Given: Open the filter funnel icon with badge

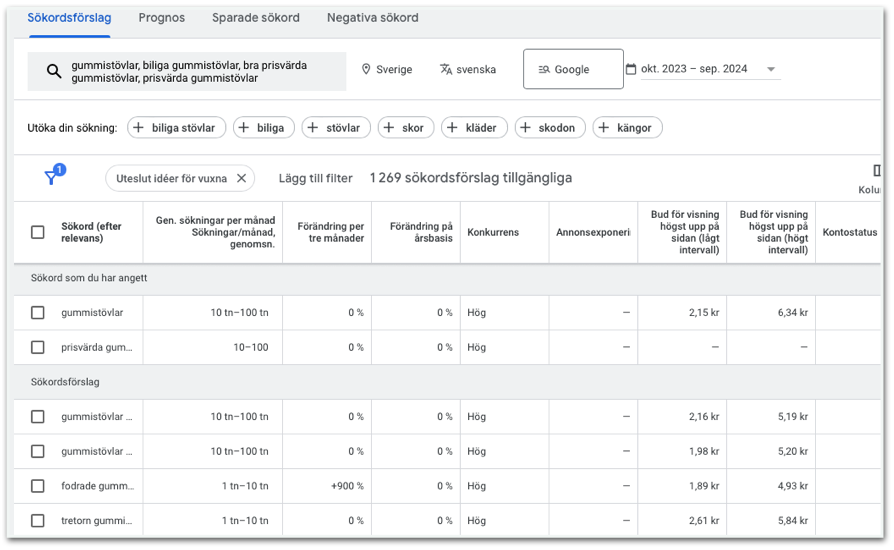Looking at the screenshot, I should pyautogui.click(x=54, y=174).
